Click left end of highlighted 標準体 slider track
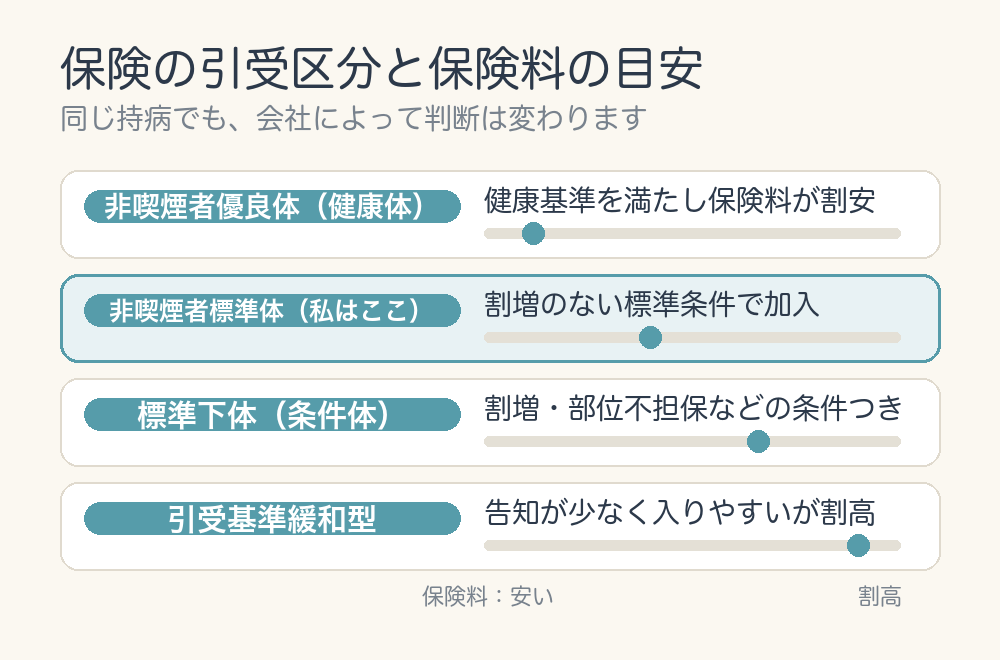This screenshot has height=660, width=1000. 490,337
